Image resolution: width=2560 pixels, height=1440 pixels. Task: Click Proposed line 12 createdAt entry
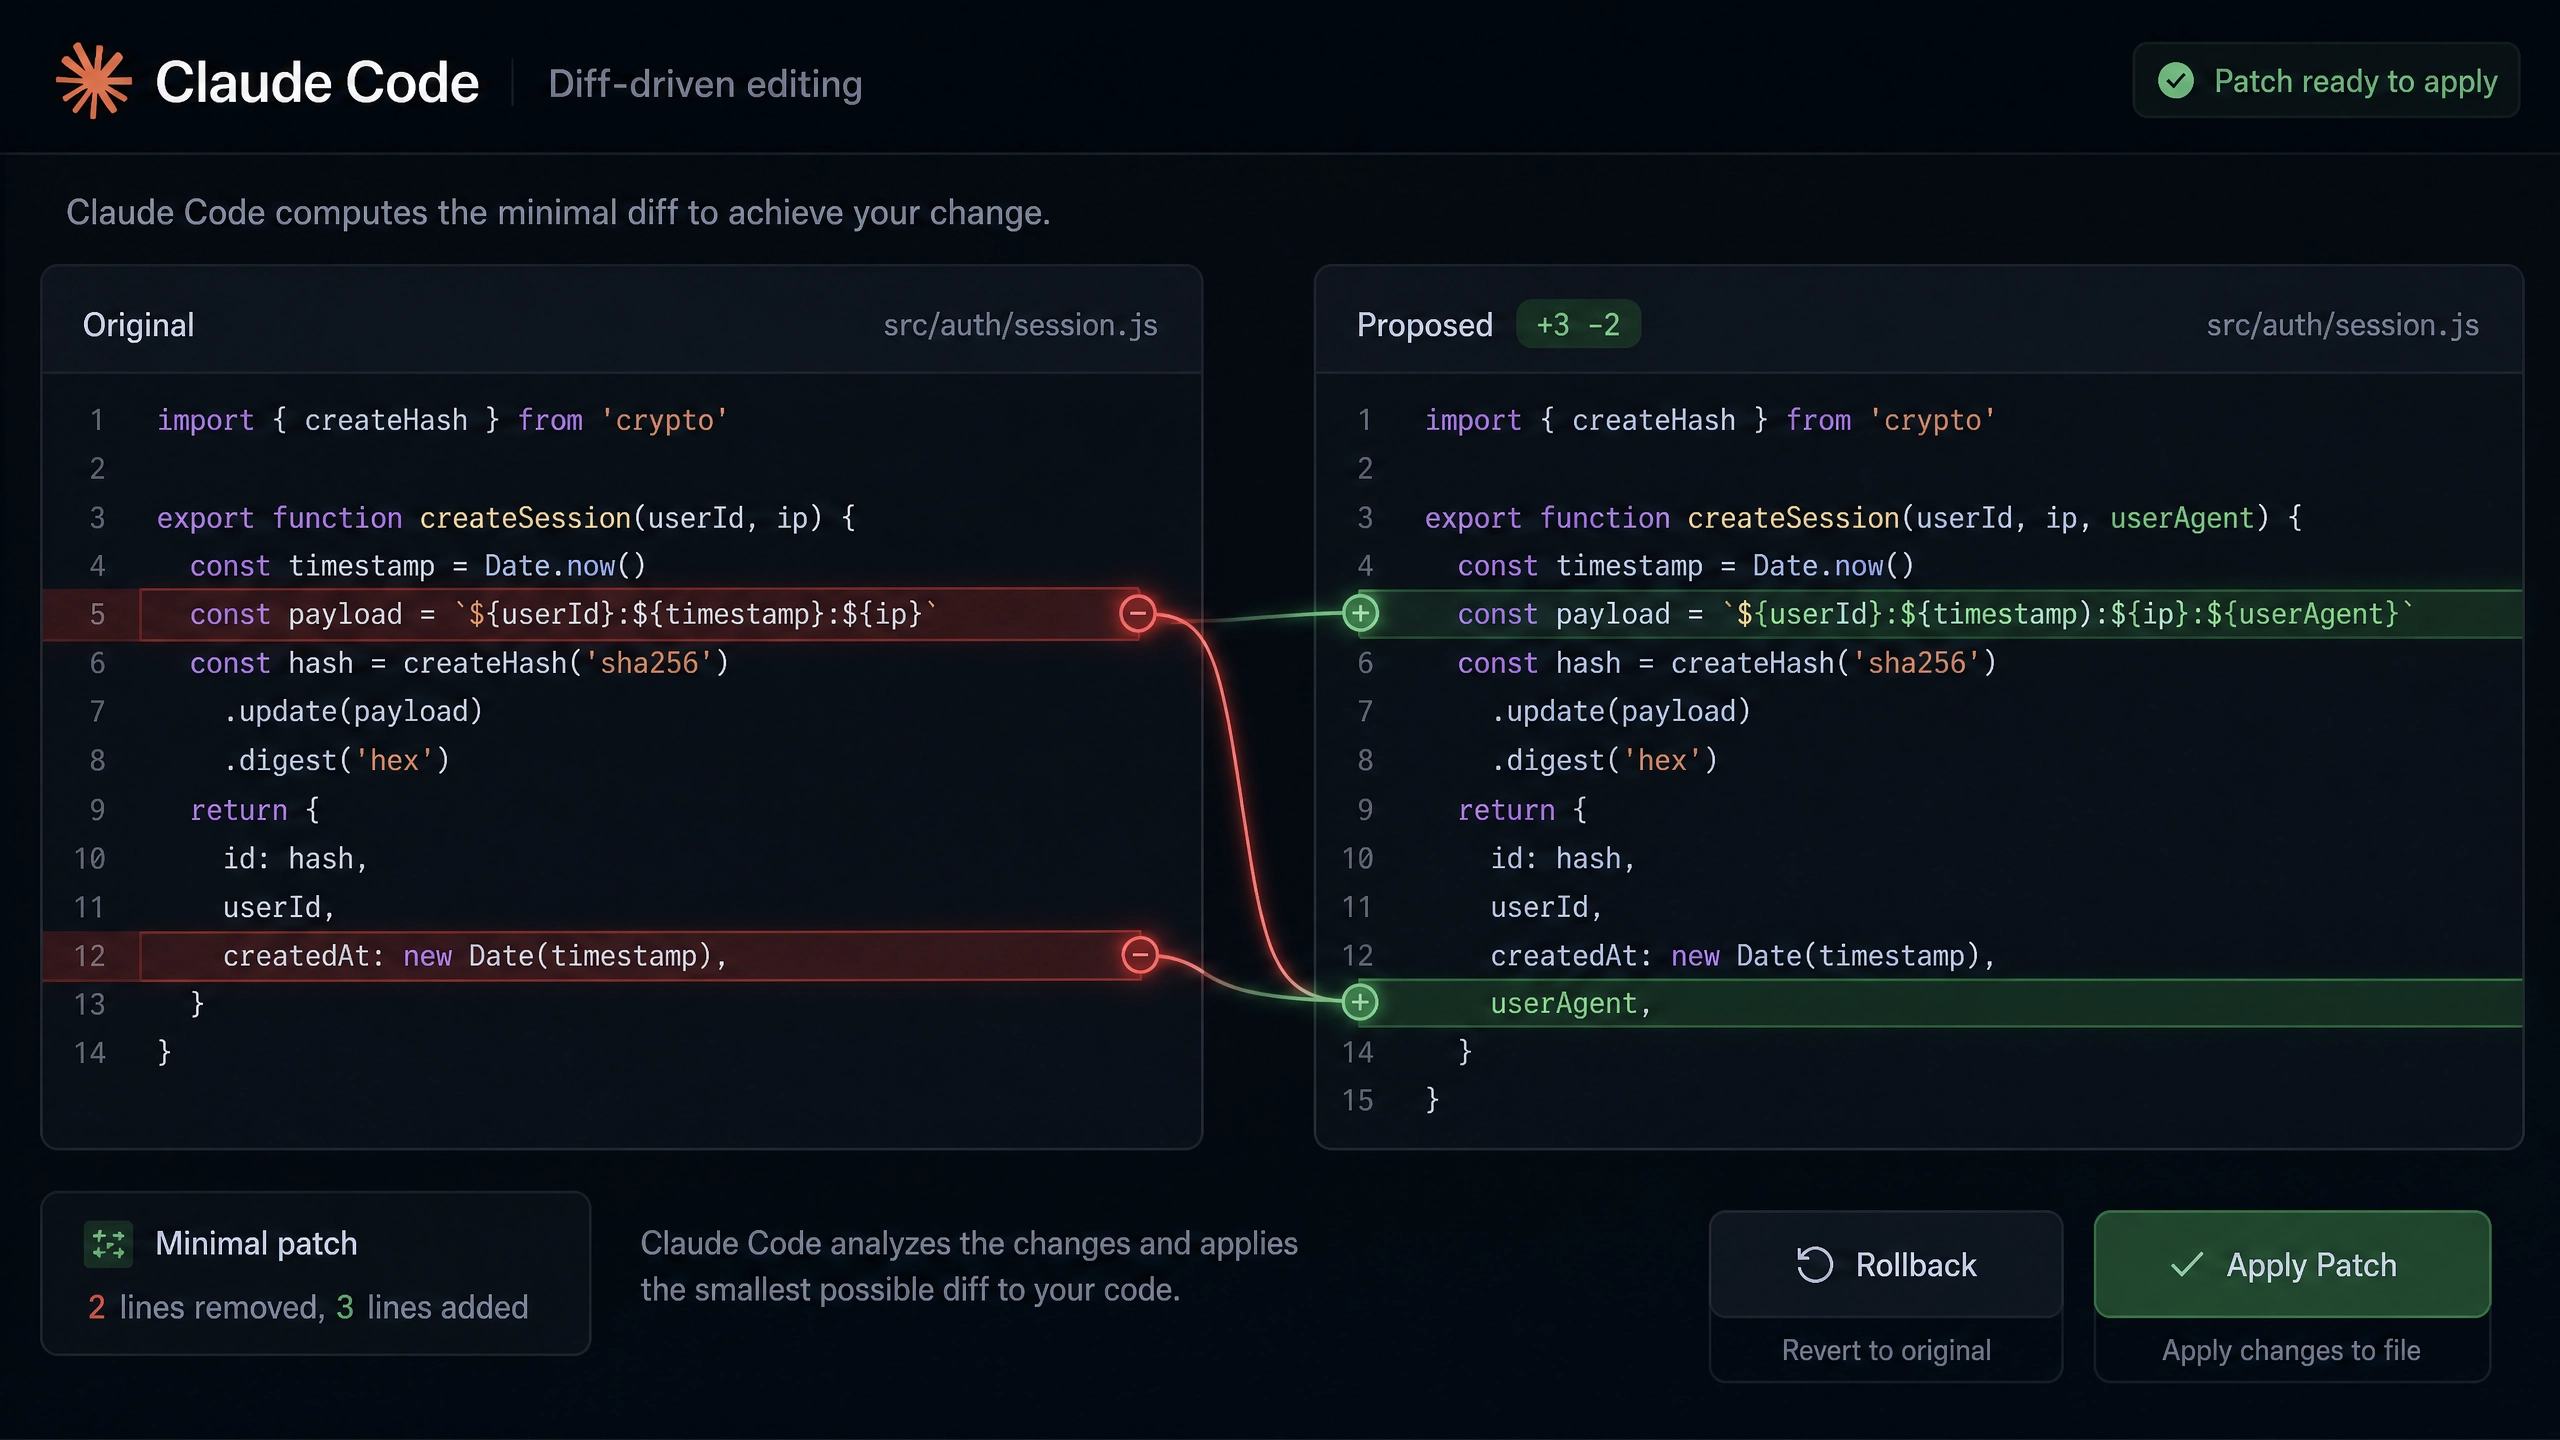pos(1743,956)
